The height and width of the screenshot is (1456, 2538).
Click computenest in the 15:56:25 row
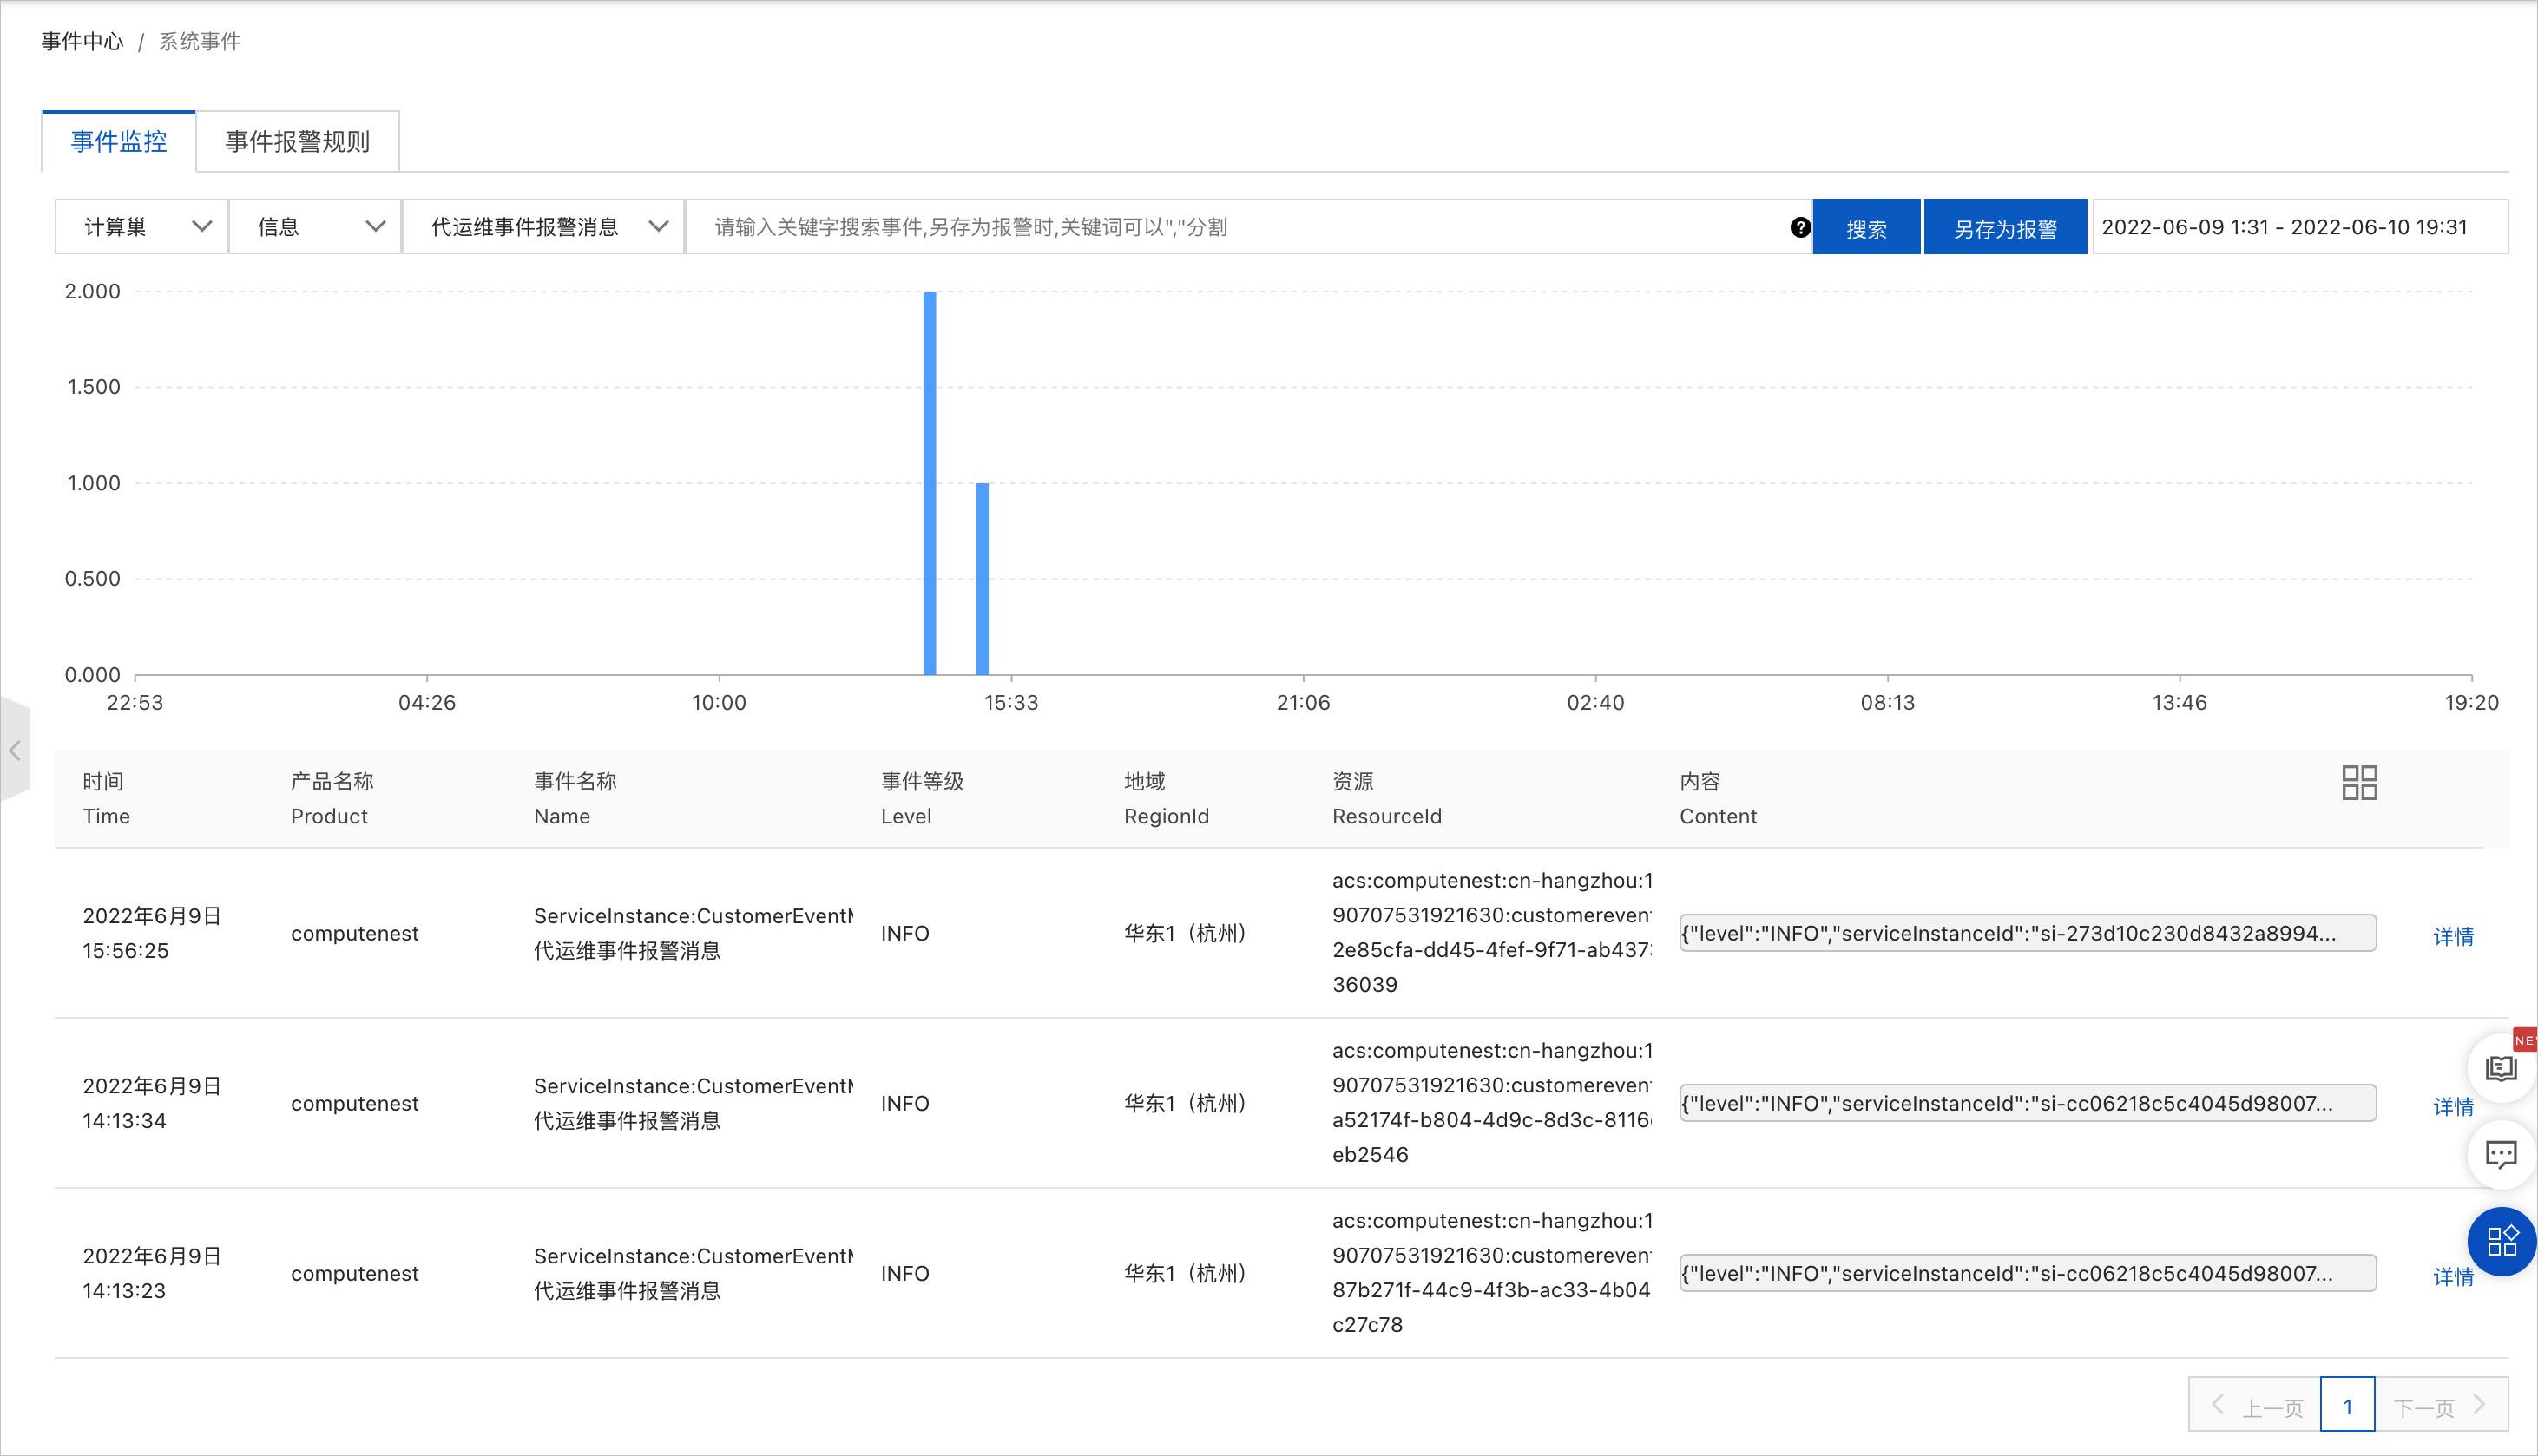354,933
